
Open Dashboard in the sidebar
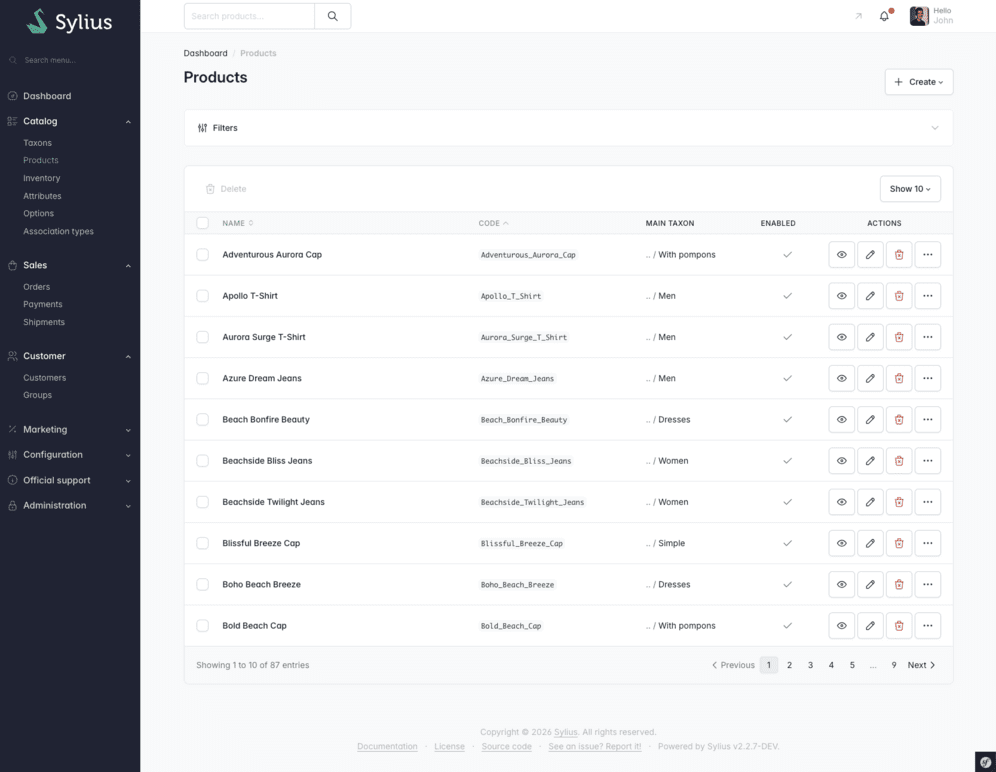point(47,96)
